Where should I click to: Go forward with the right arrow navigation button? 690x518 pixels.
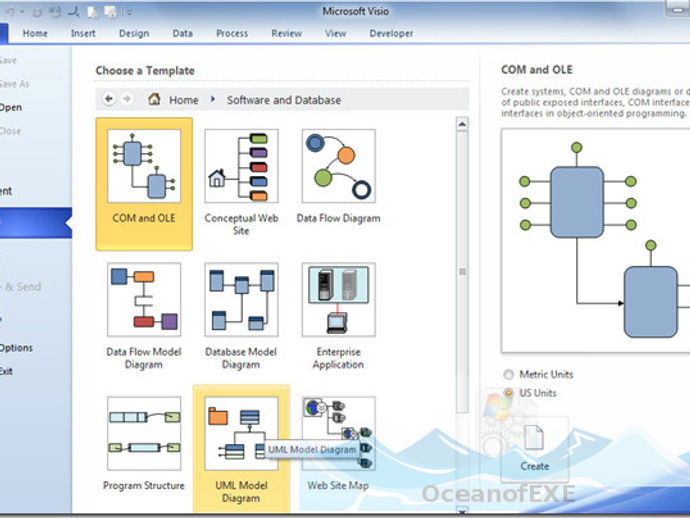pos(127,99)
